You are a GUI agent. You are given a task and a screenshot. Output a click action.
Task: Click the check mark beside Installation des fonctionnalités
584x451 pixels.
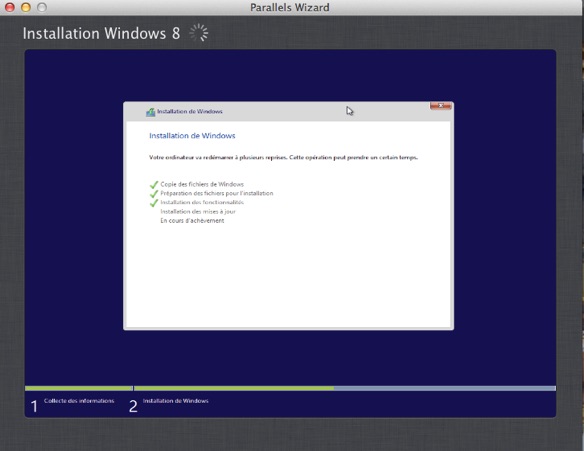(x=154, y=203)
